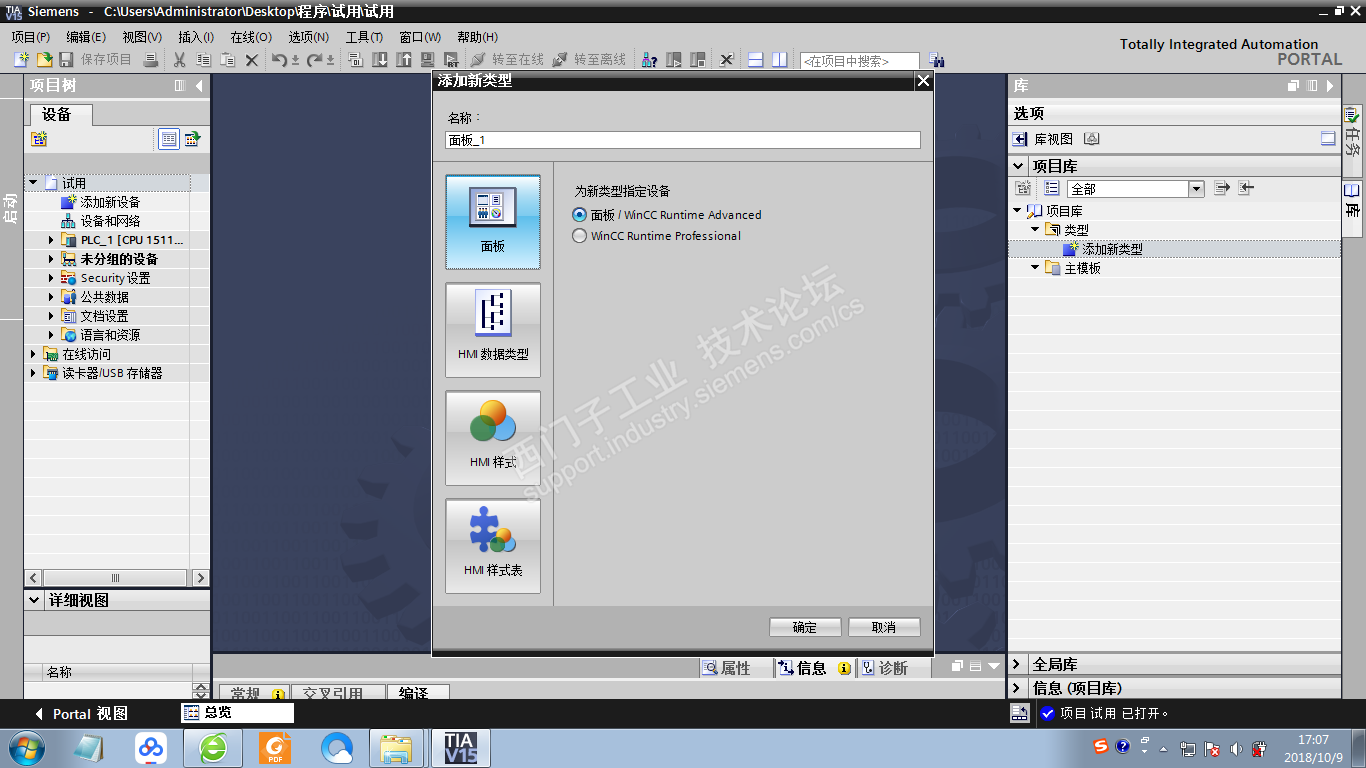Click the 库视图 library view button
Screen dimensions: 1366x768
click(x=1043, y=139)
